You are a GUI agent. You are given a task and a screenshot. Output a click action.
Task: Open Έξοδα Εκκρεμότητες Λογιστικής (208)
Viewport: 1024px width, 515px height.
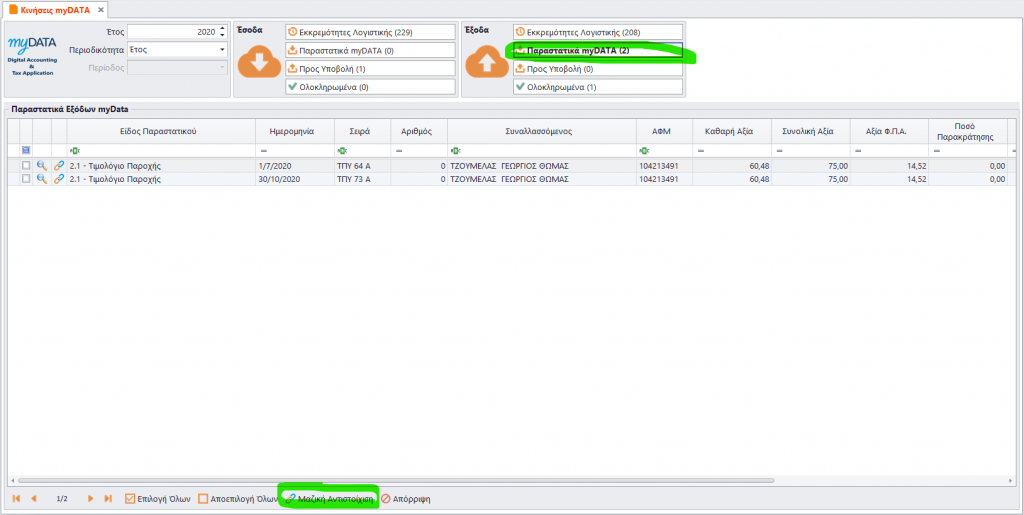click(x=598, y=32)
